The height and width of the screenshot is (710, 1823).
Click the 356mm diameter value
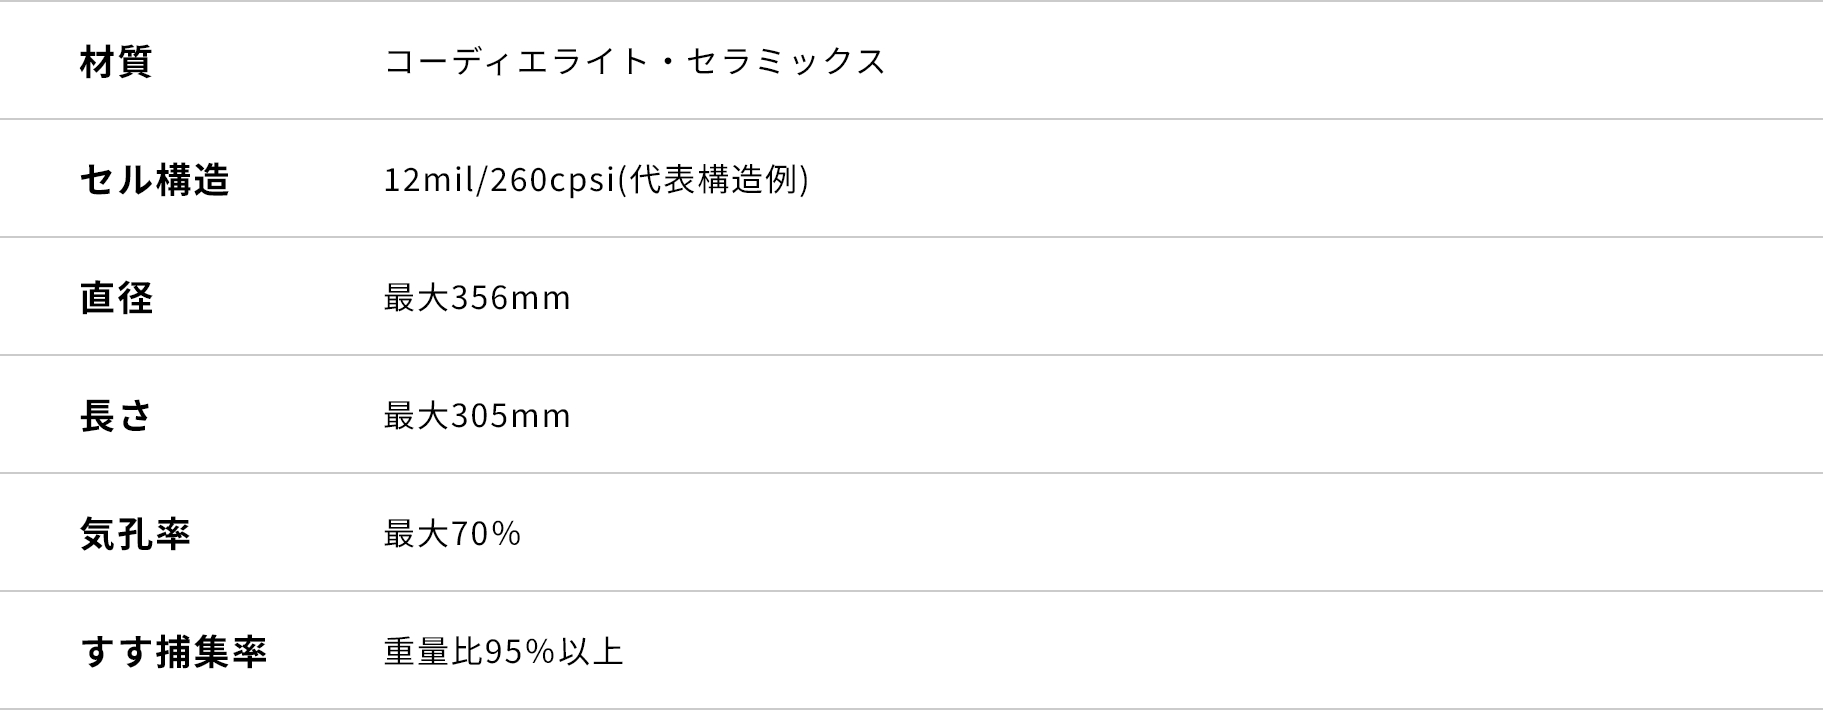(x=511, y=298)
